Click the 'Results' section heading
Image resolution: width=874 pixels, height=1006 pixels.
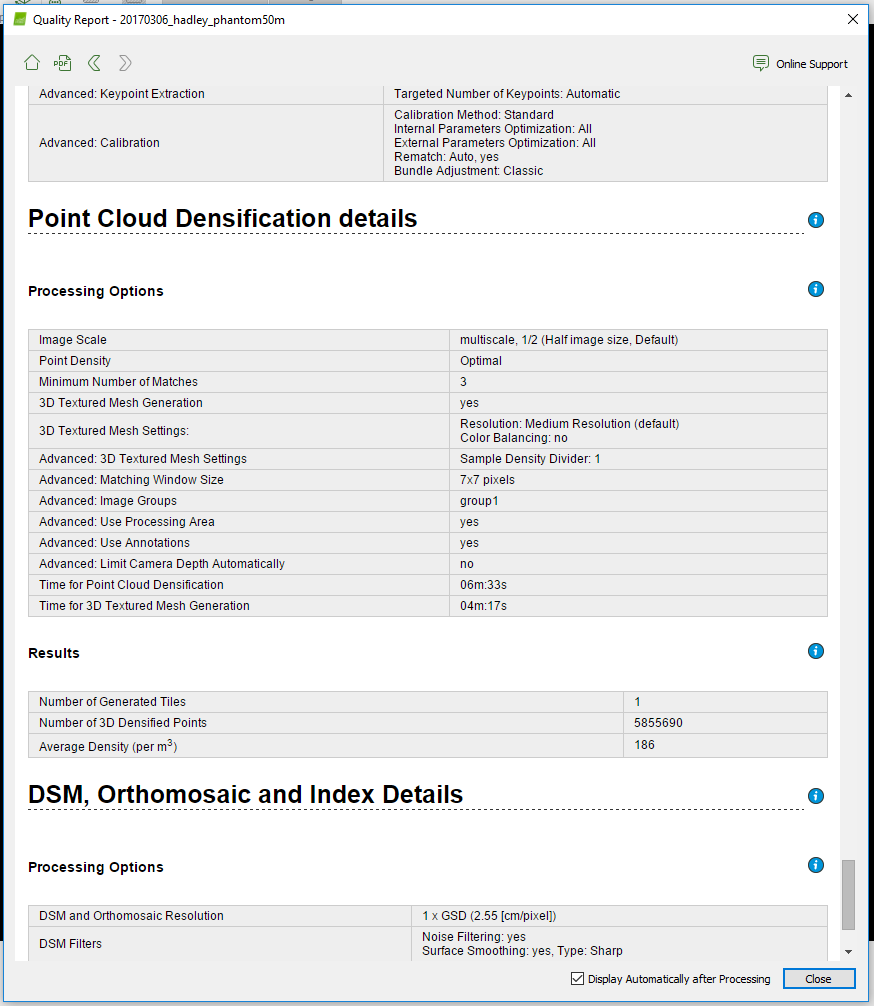pyautogui.click(x=54, y=653)
